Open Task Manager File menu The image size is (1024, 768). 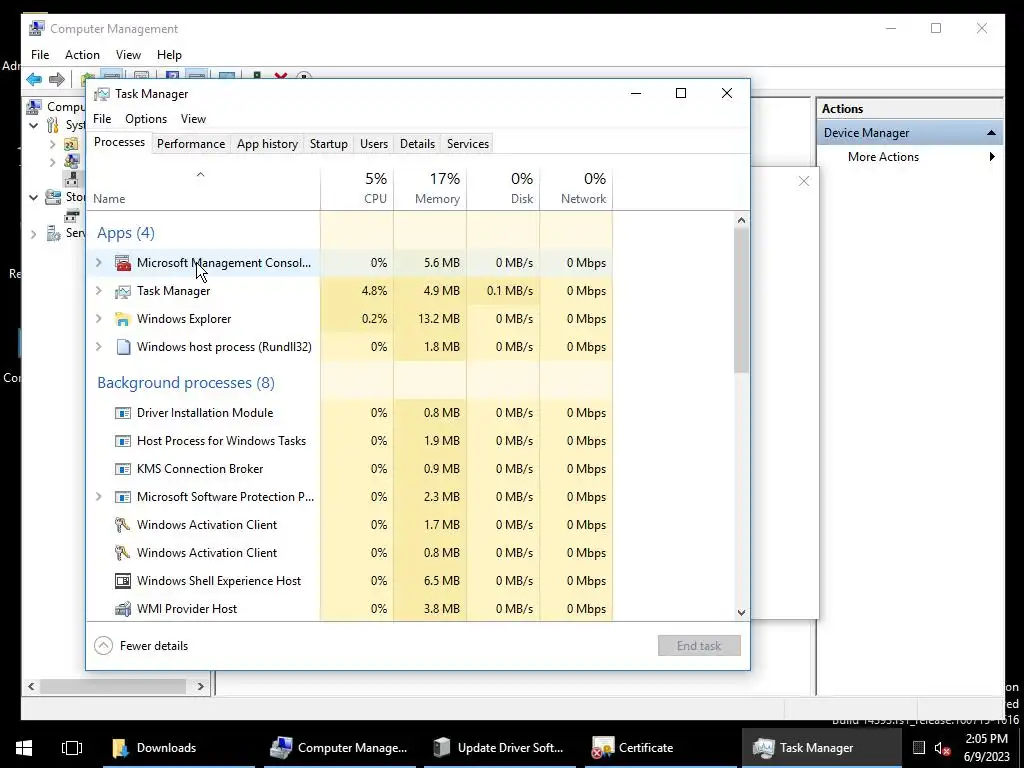pos(102,119)
